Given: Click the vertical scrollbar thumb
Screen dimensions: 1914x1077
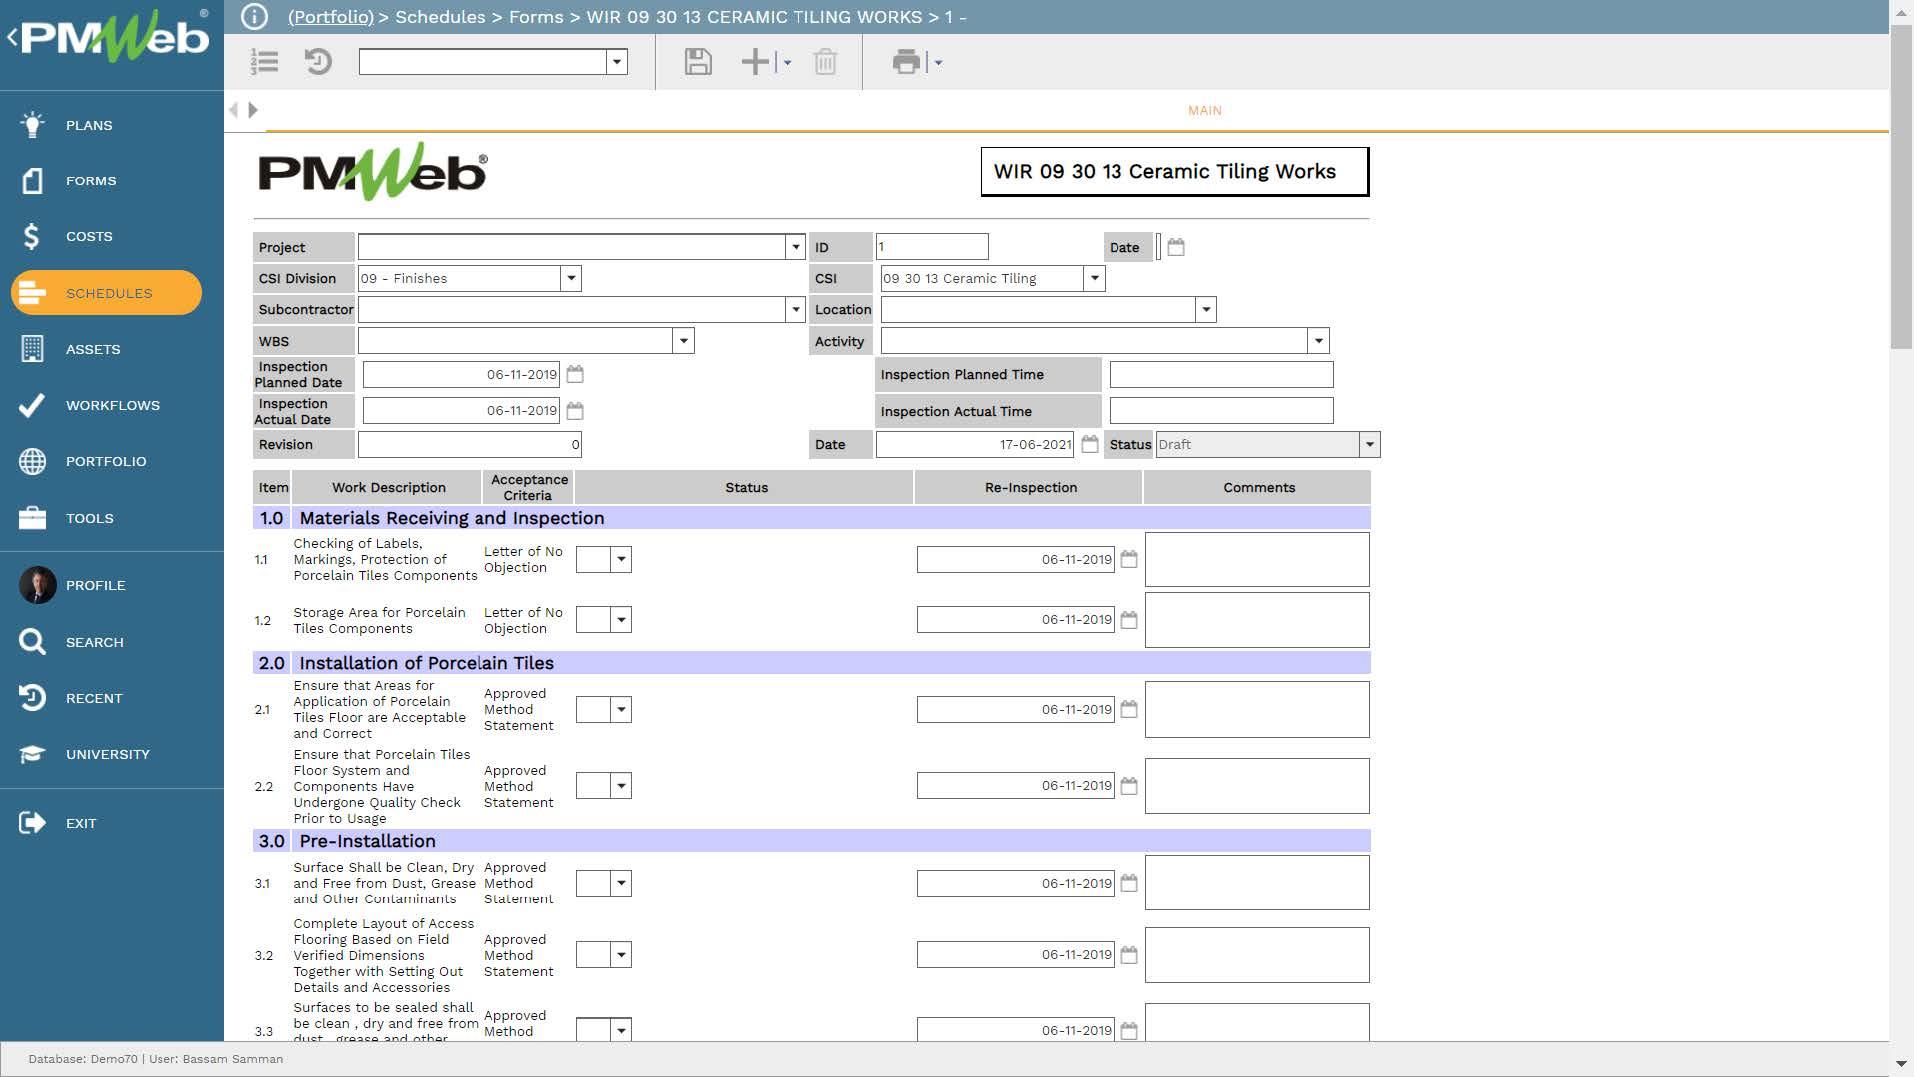Looking at the screenshot, I should tap(1901, 185).
